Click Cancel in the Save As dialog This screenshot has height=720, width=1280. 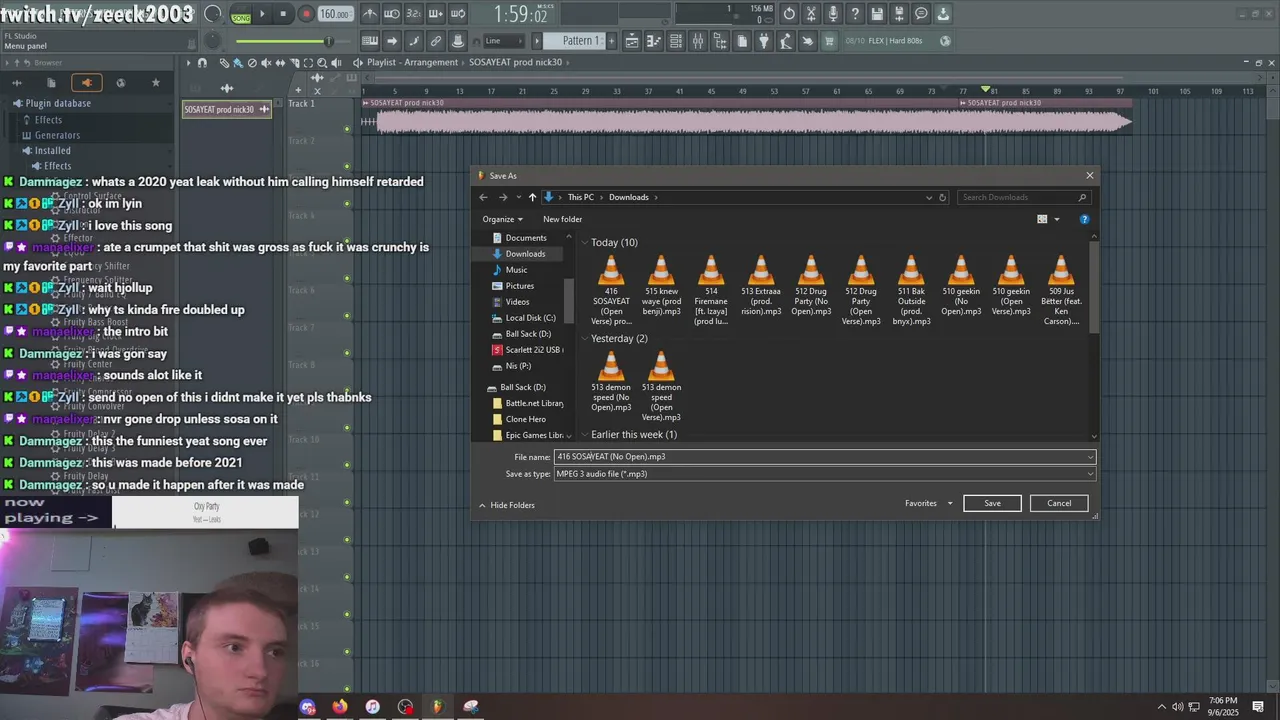pos(1059,503)
